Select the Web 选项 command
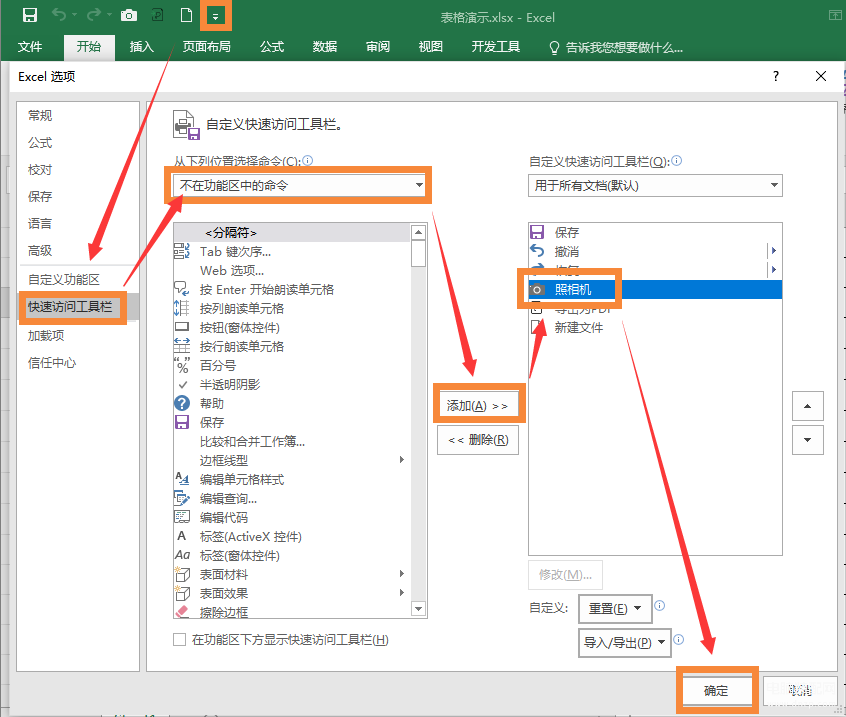Image resolution: width=846 pixels, height=717 pixels. click(232, 271)
